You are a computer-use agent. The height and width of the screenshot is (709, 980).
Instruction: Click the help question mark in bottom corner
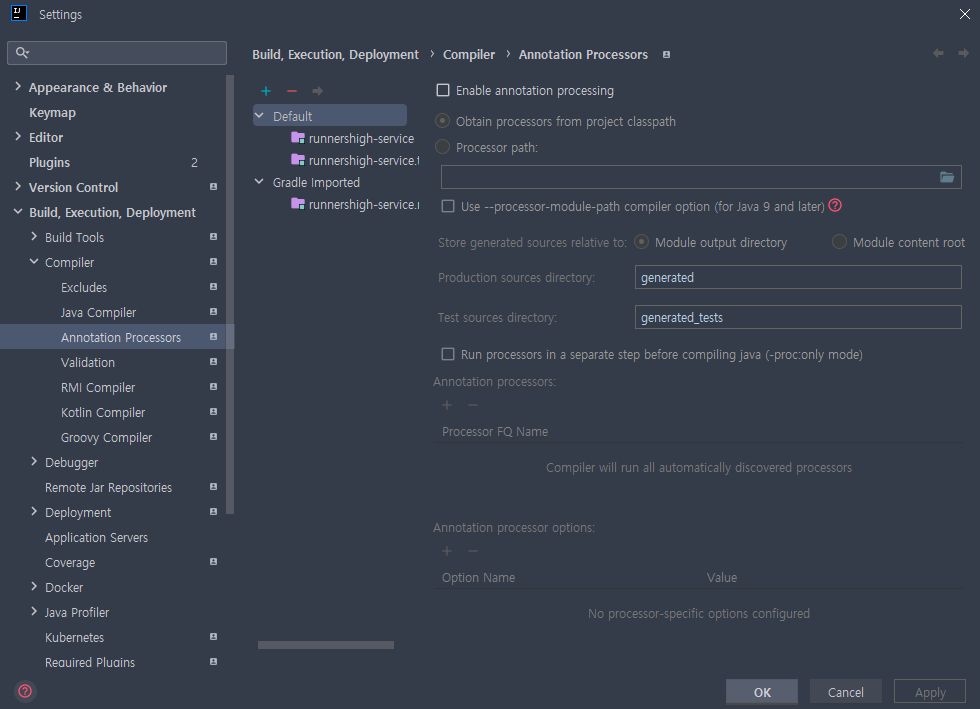[24, 691]
